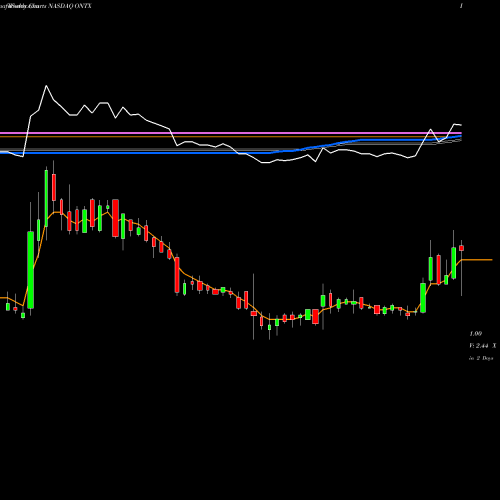The image size is (500, 500).
Task: Click the NASDAQ ONTX ticker label
Action: click(x=70, y=6)
